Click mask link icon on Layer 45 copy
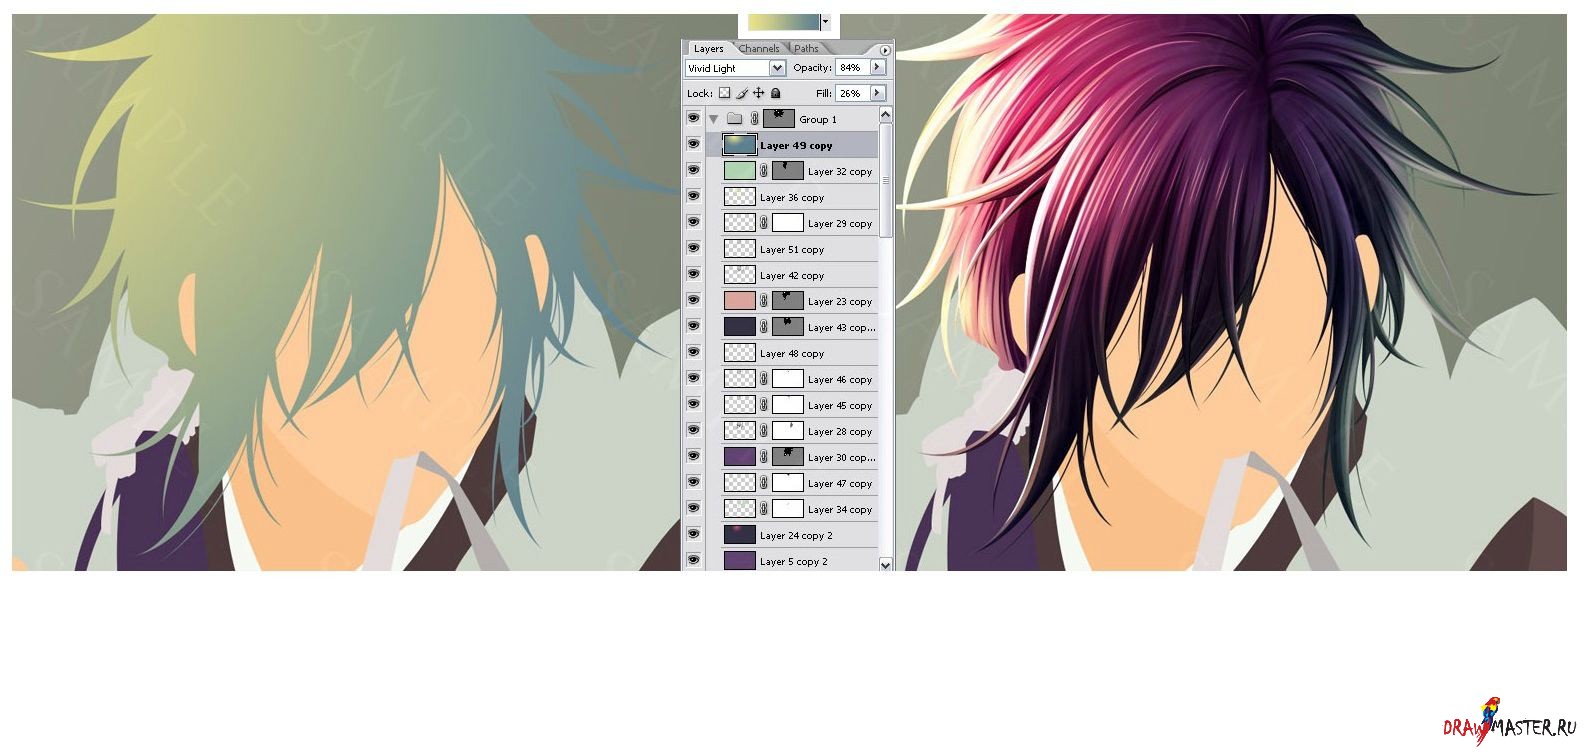 (x=764, y=405)
